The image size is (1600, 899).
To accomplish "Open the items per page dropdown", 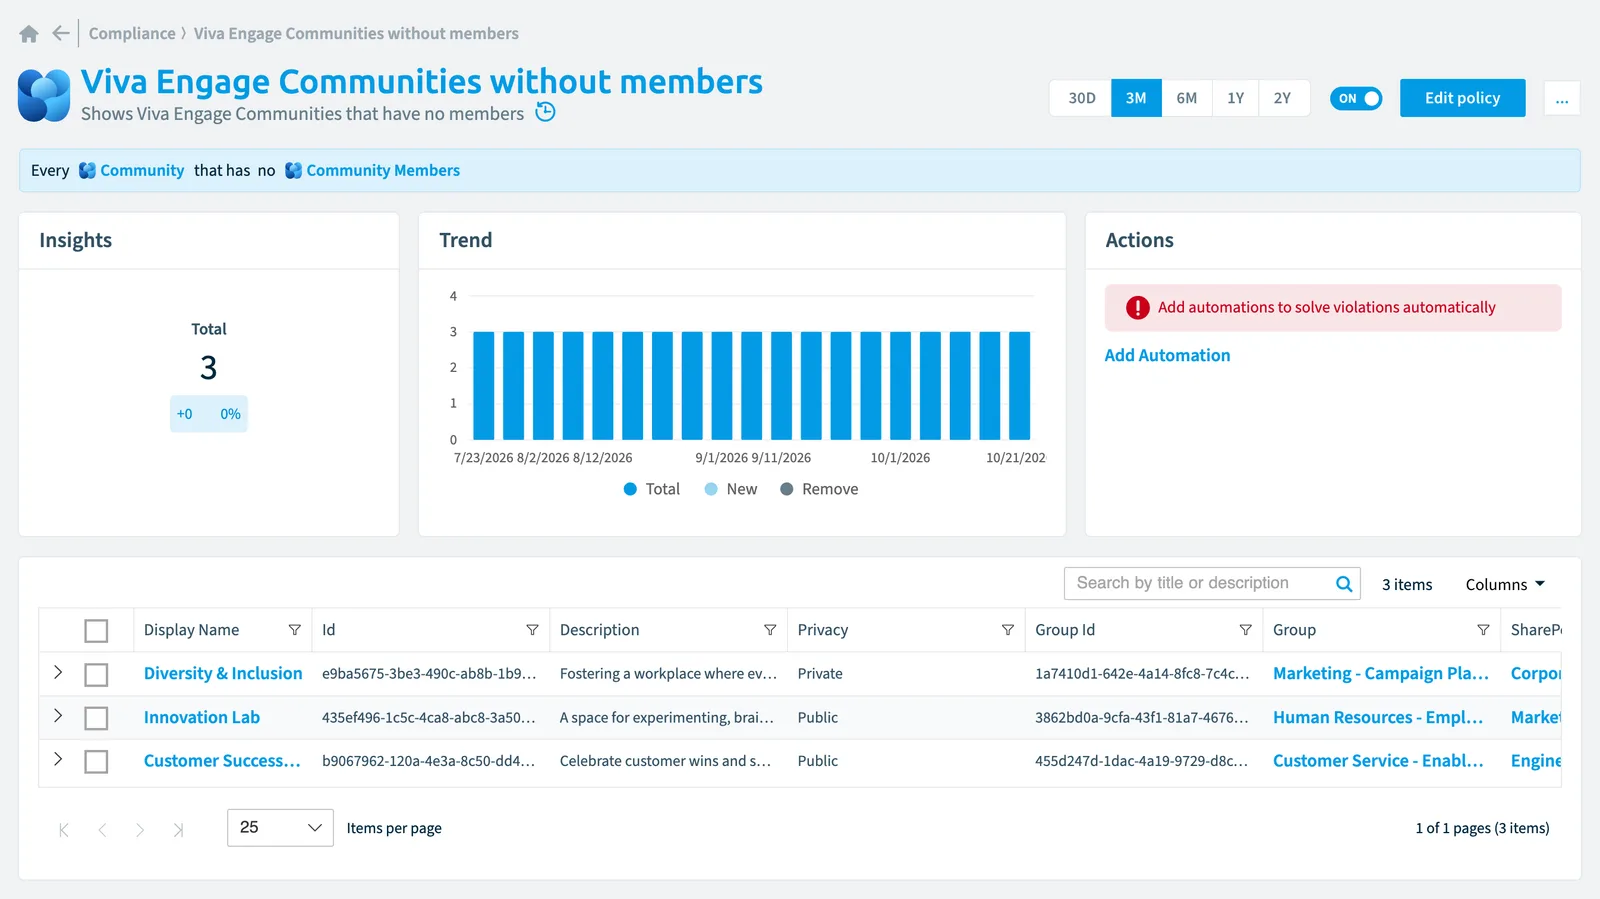I will (x=280, y=828).
